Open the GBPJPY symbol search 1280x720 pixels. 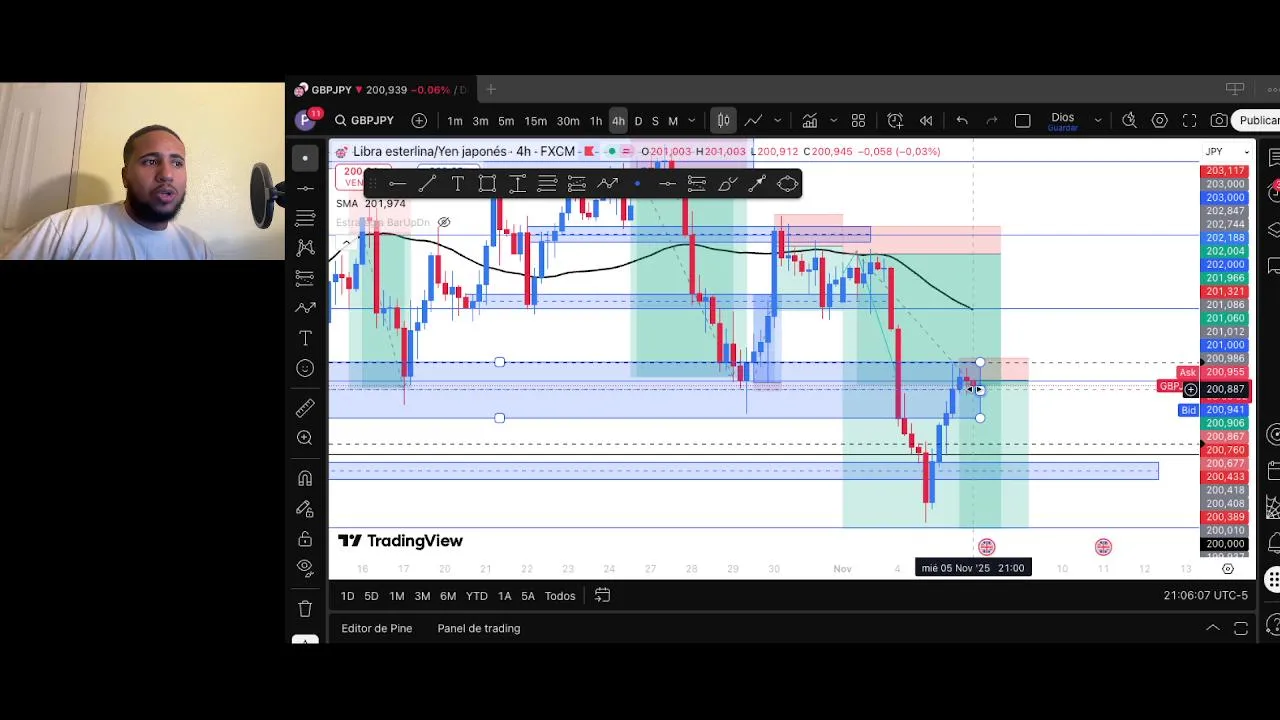point(365,121)
